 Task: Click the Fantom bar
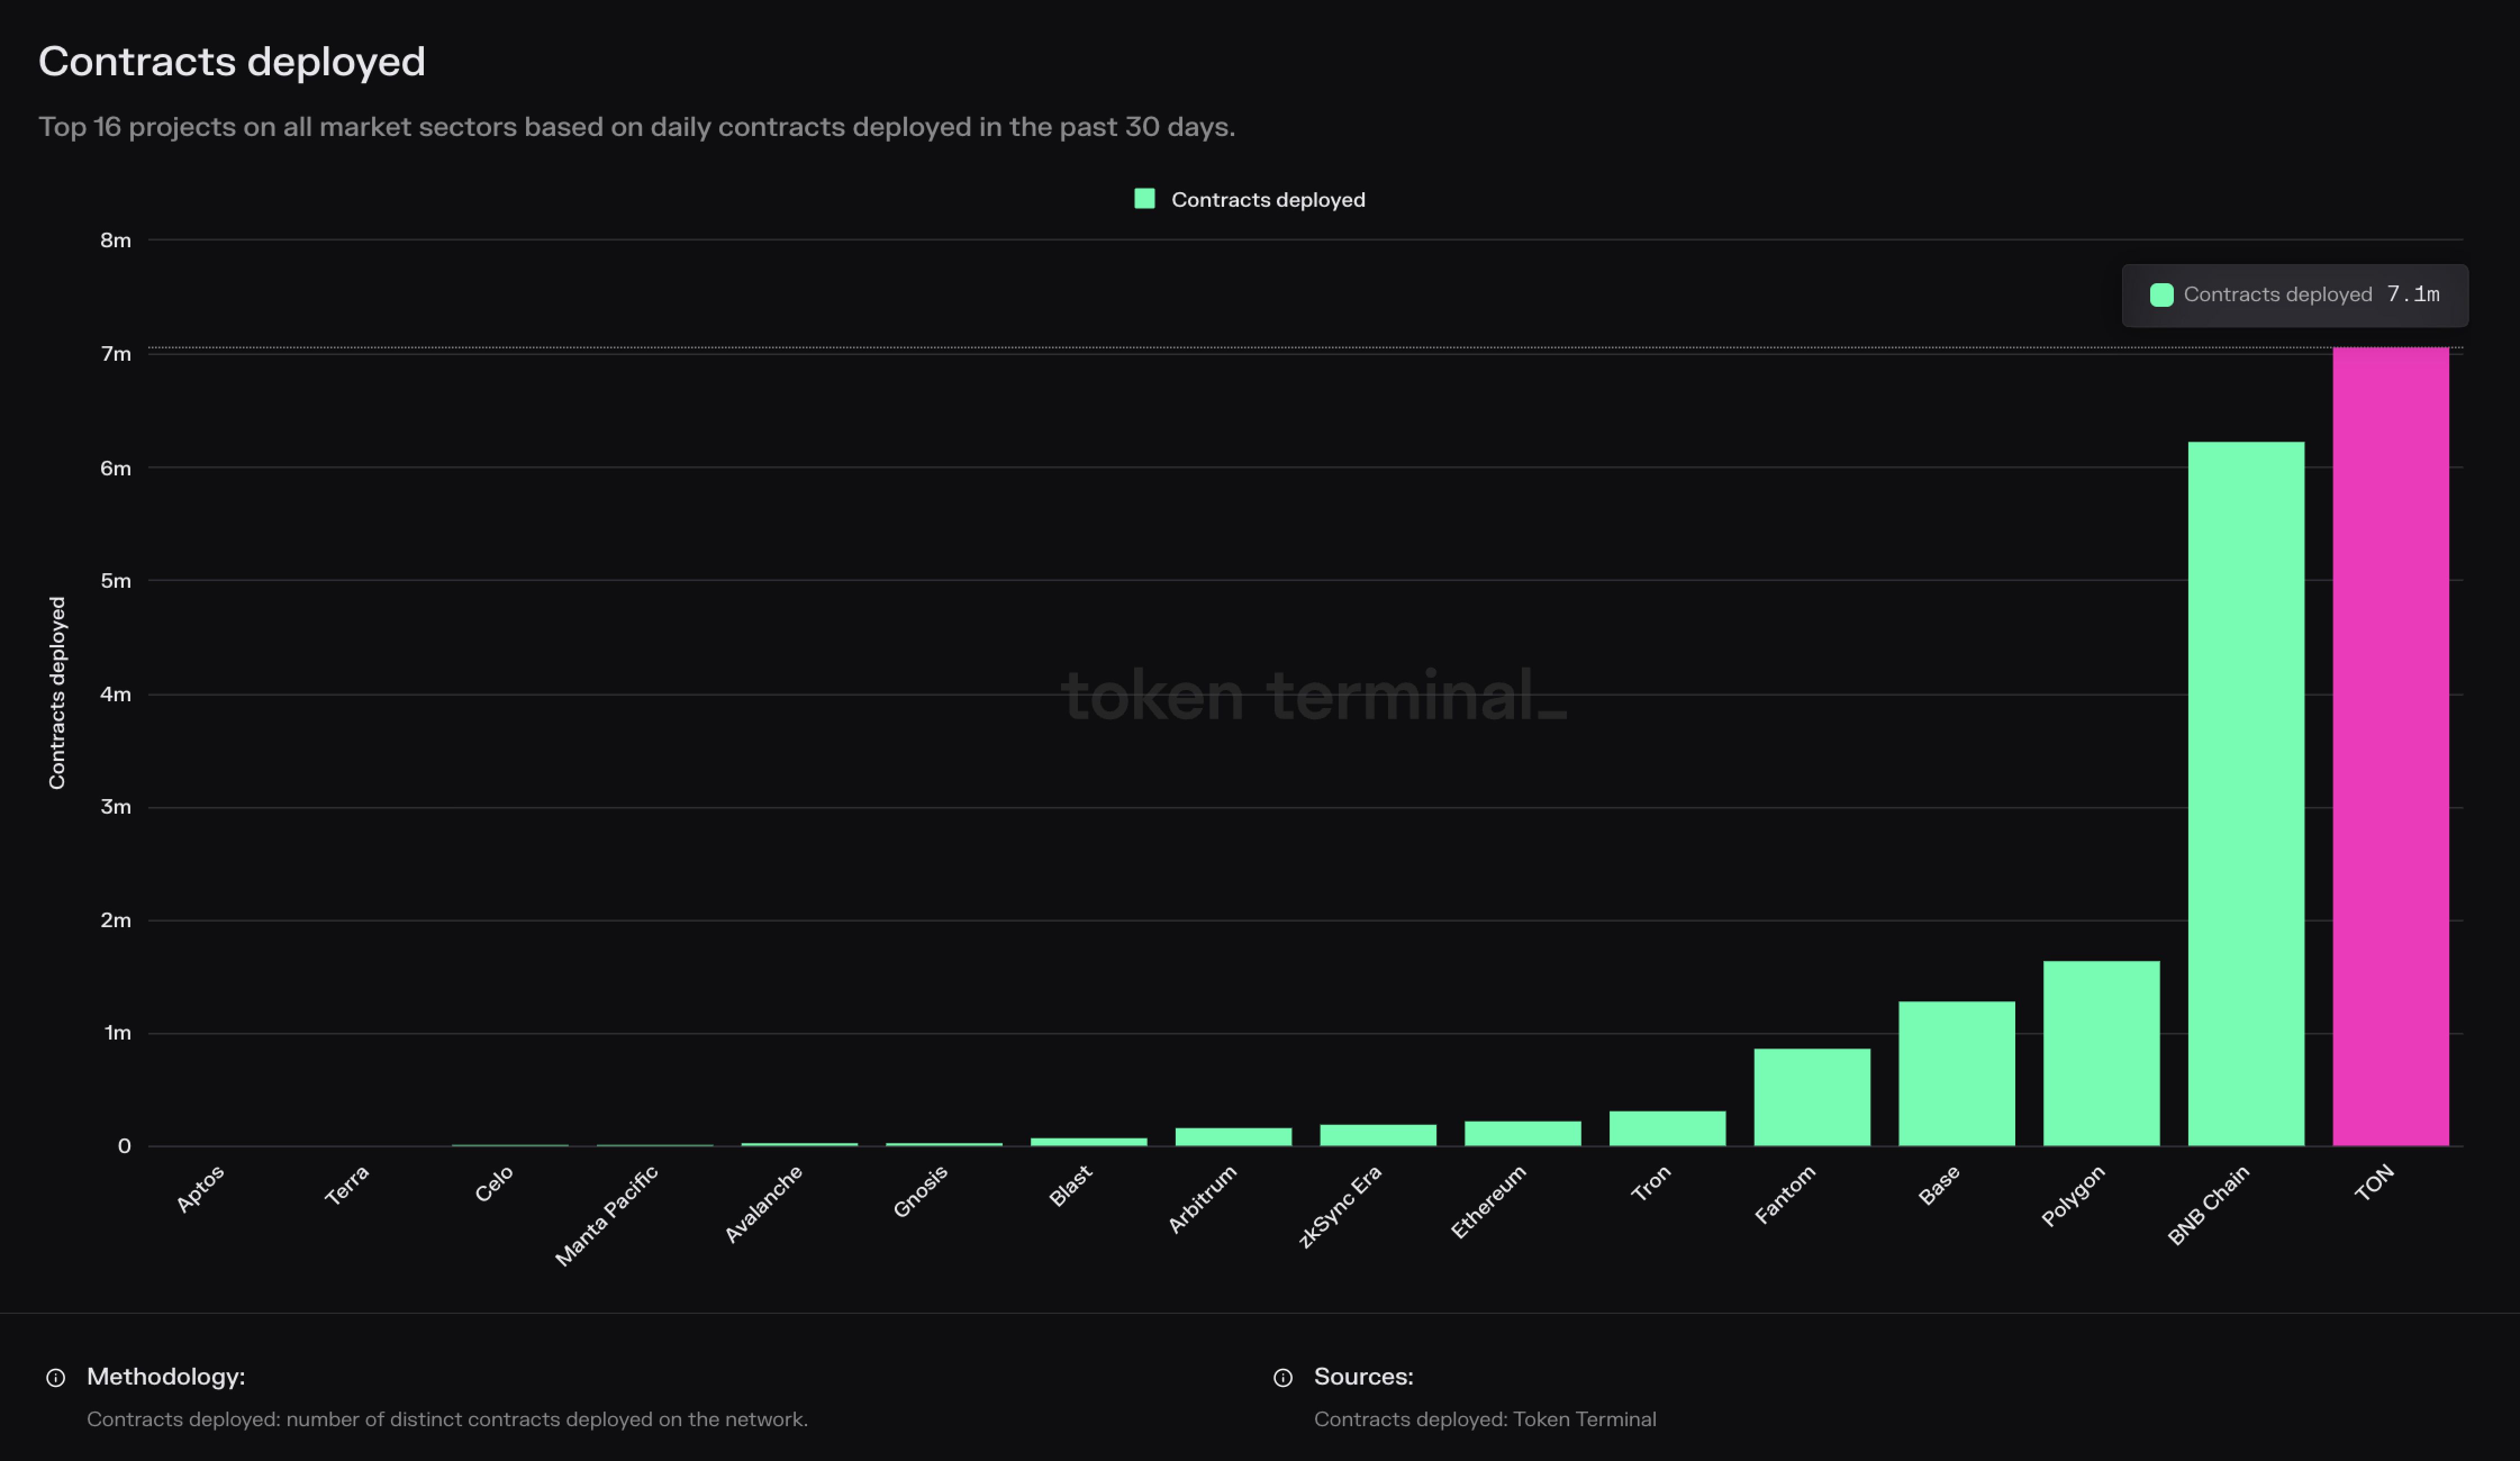pyautogui.click(x=1812, y=1097)
